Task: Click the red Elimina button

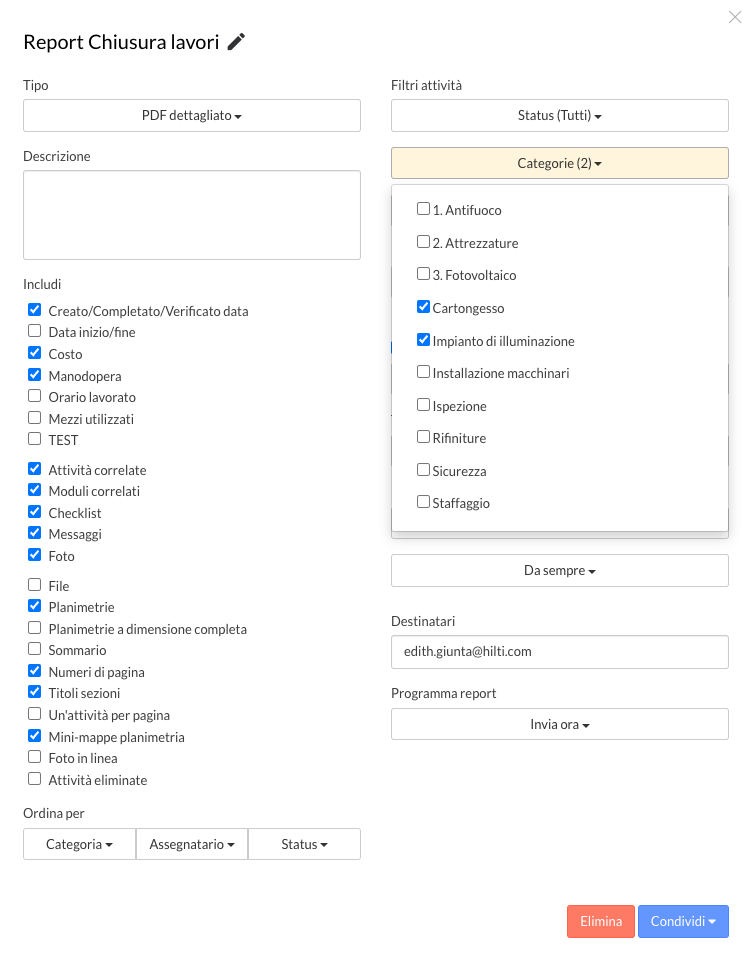Action: (x=600, y=922)
